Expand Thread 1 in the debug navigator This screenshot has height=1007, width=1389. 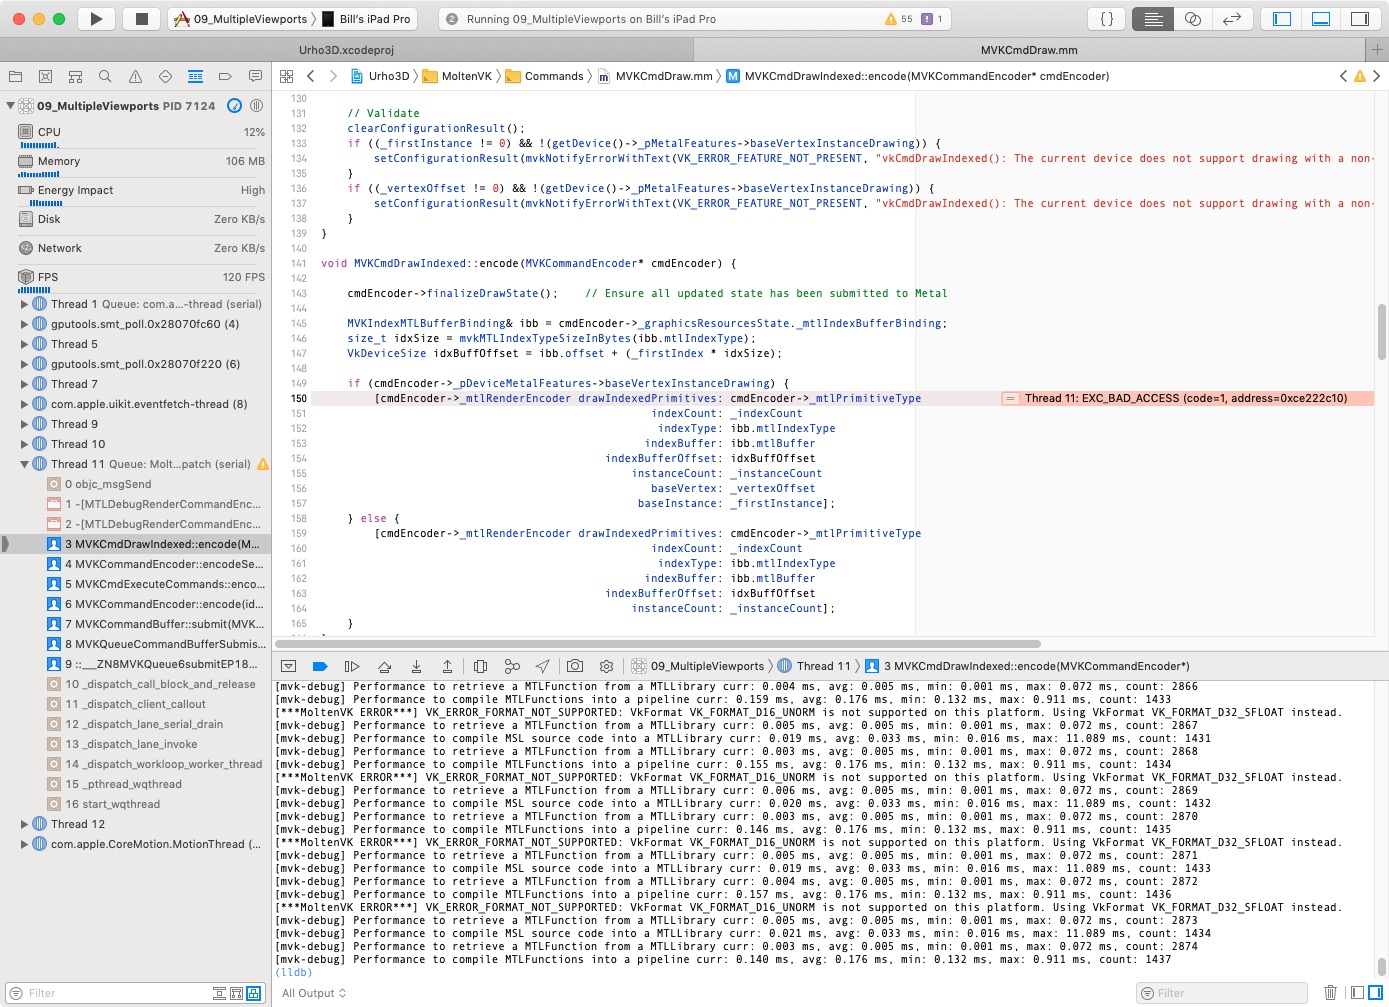[25, 304]
